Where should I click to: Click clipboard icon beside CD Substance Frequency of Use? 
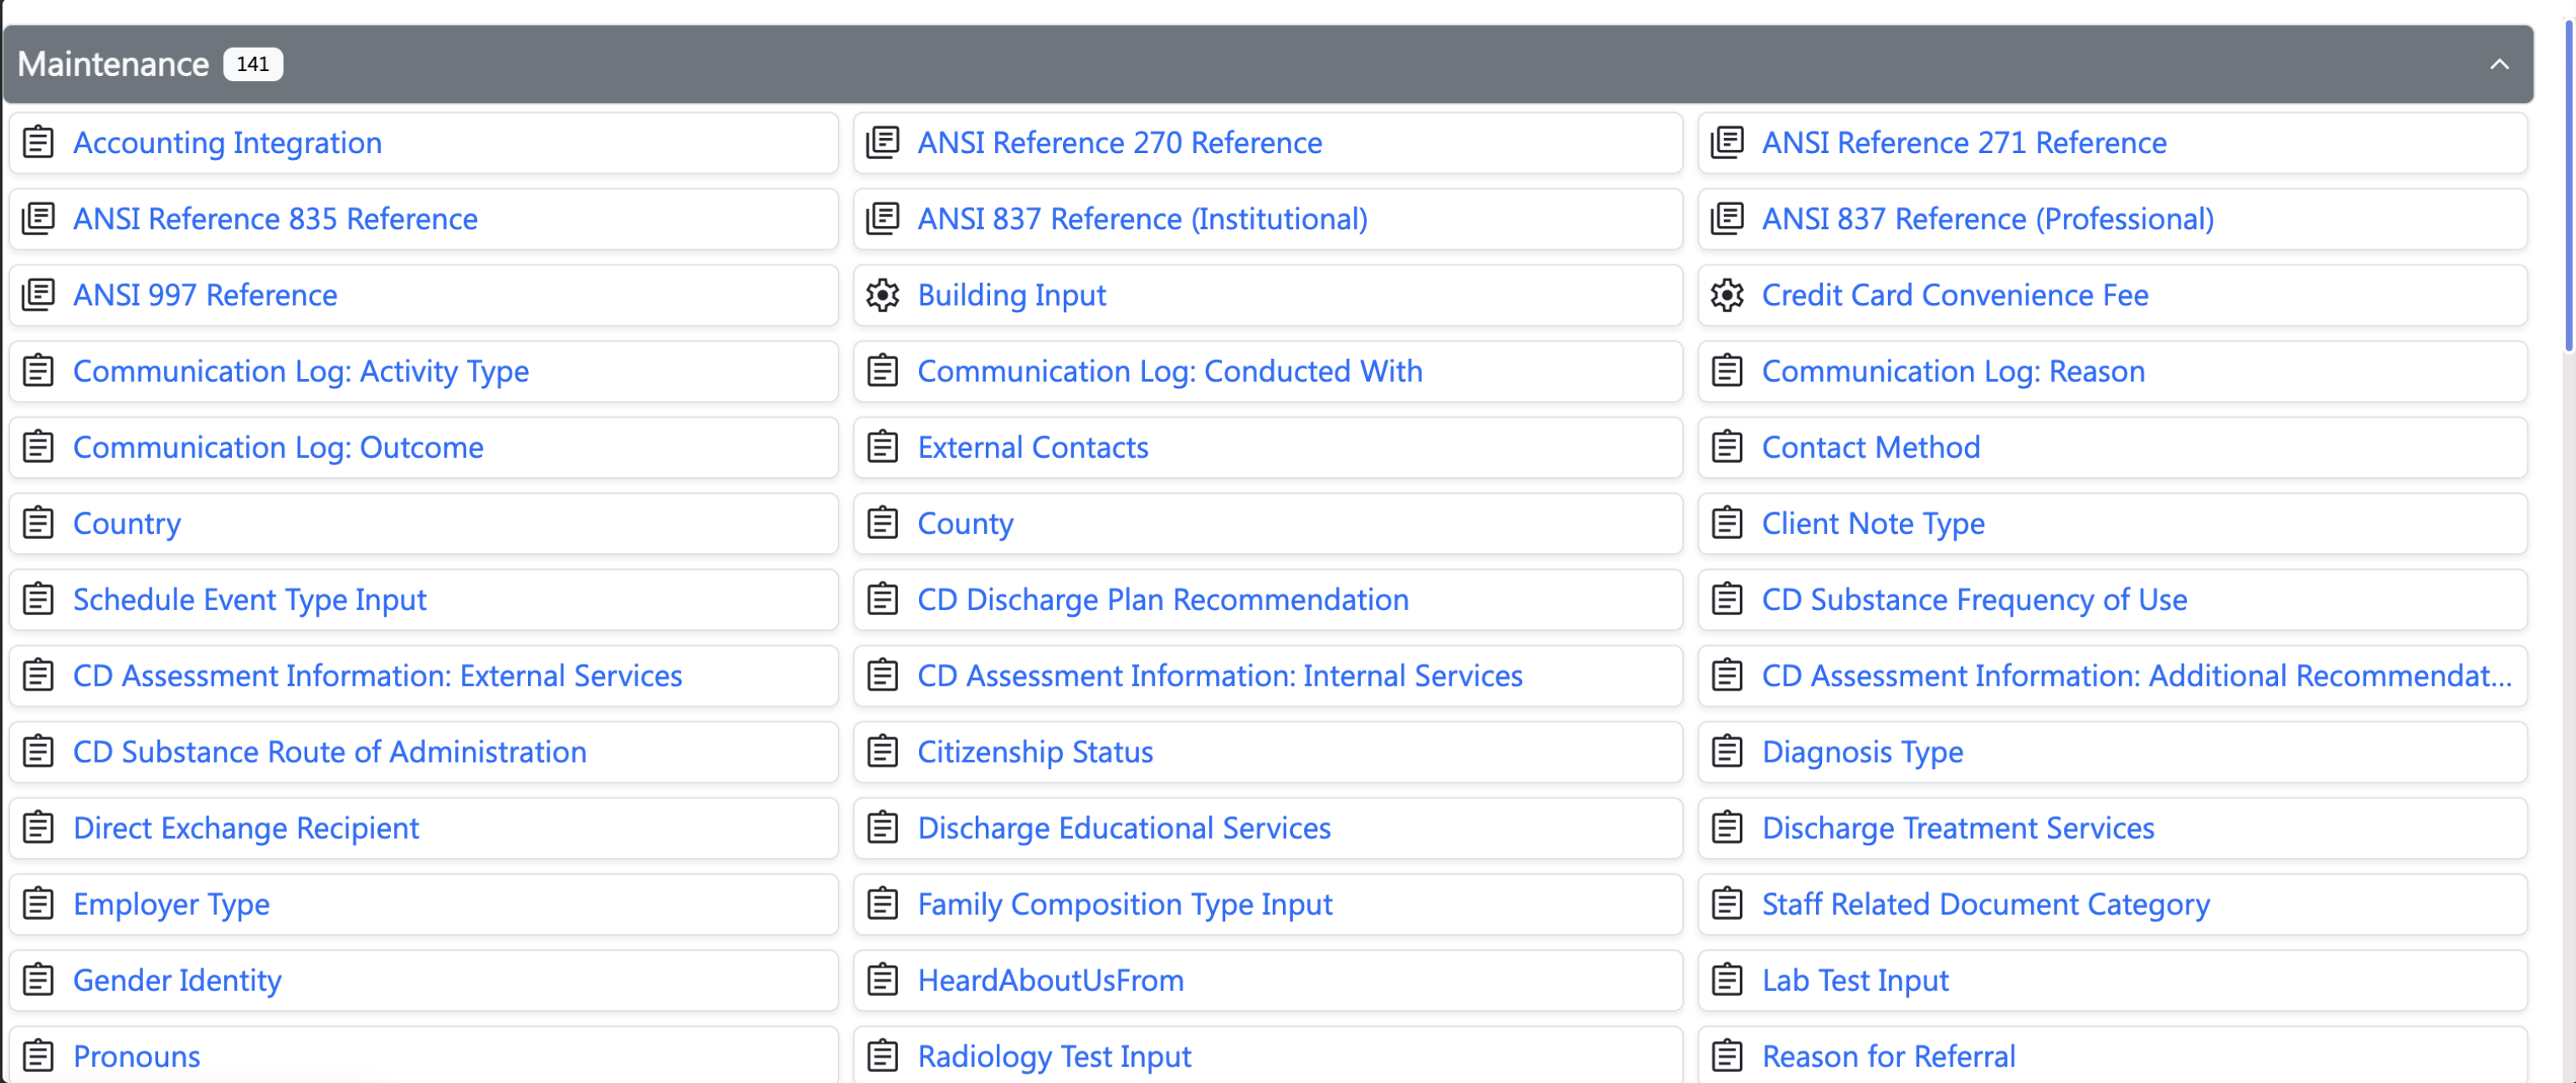[1727, 599]
